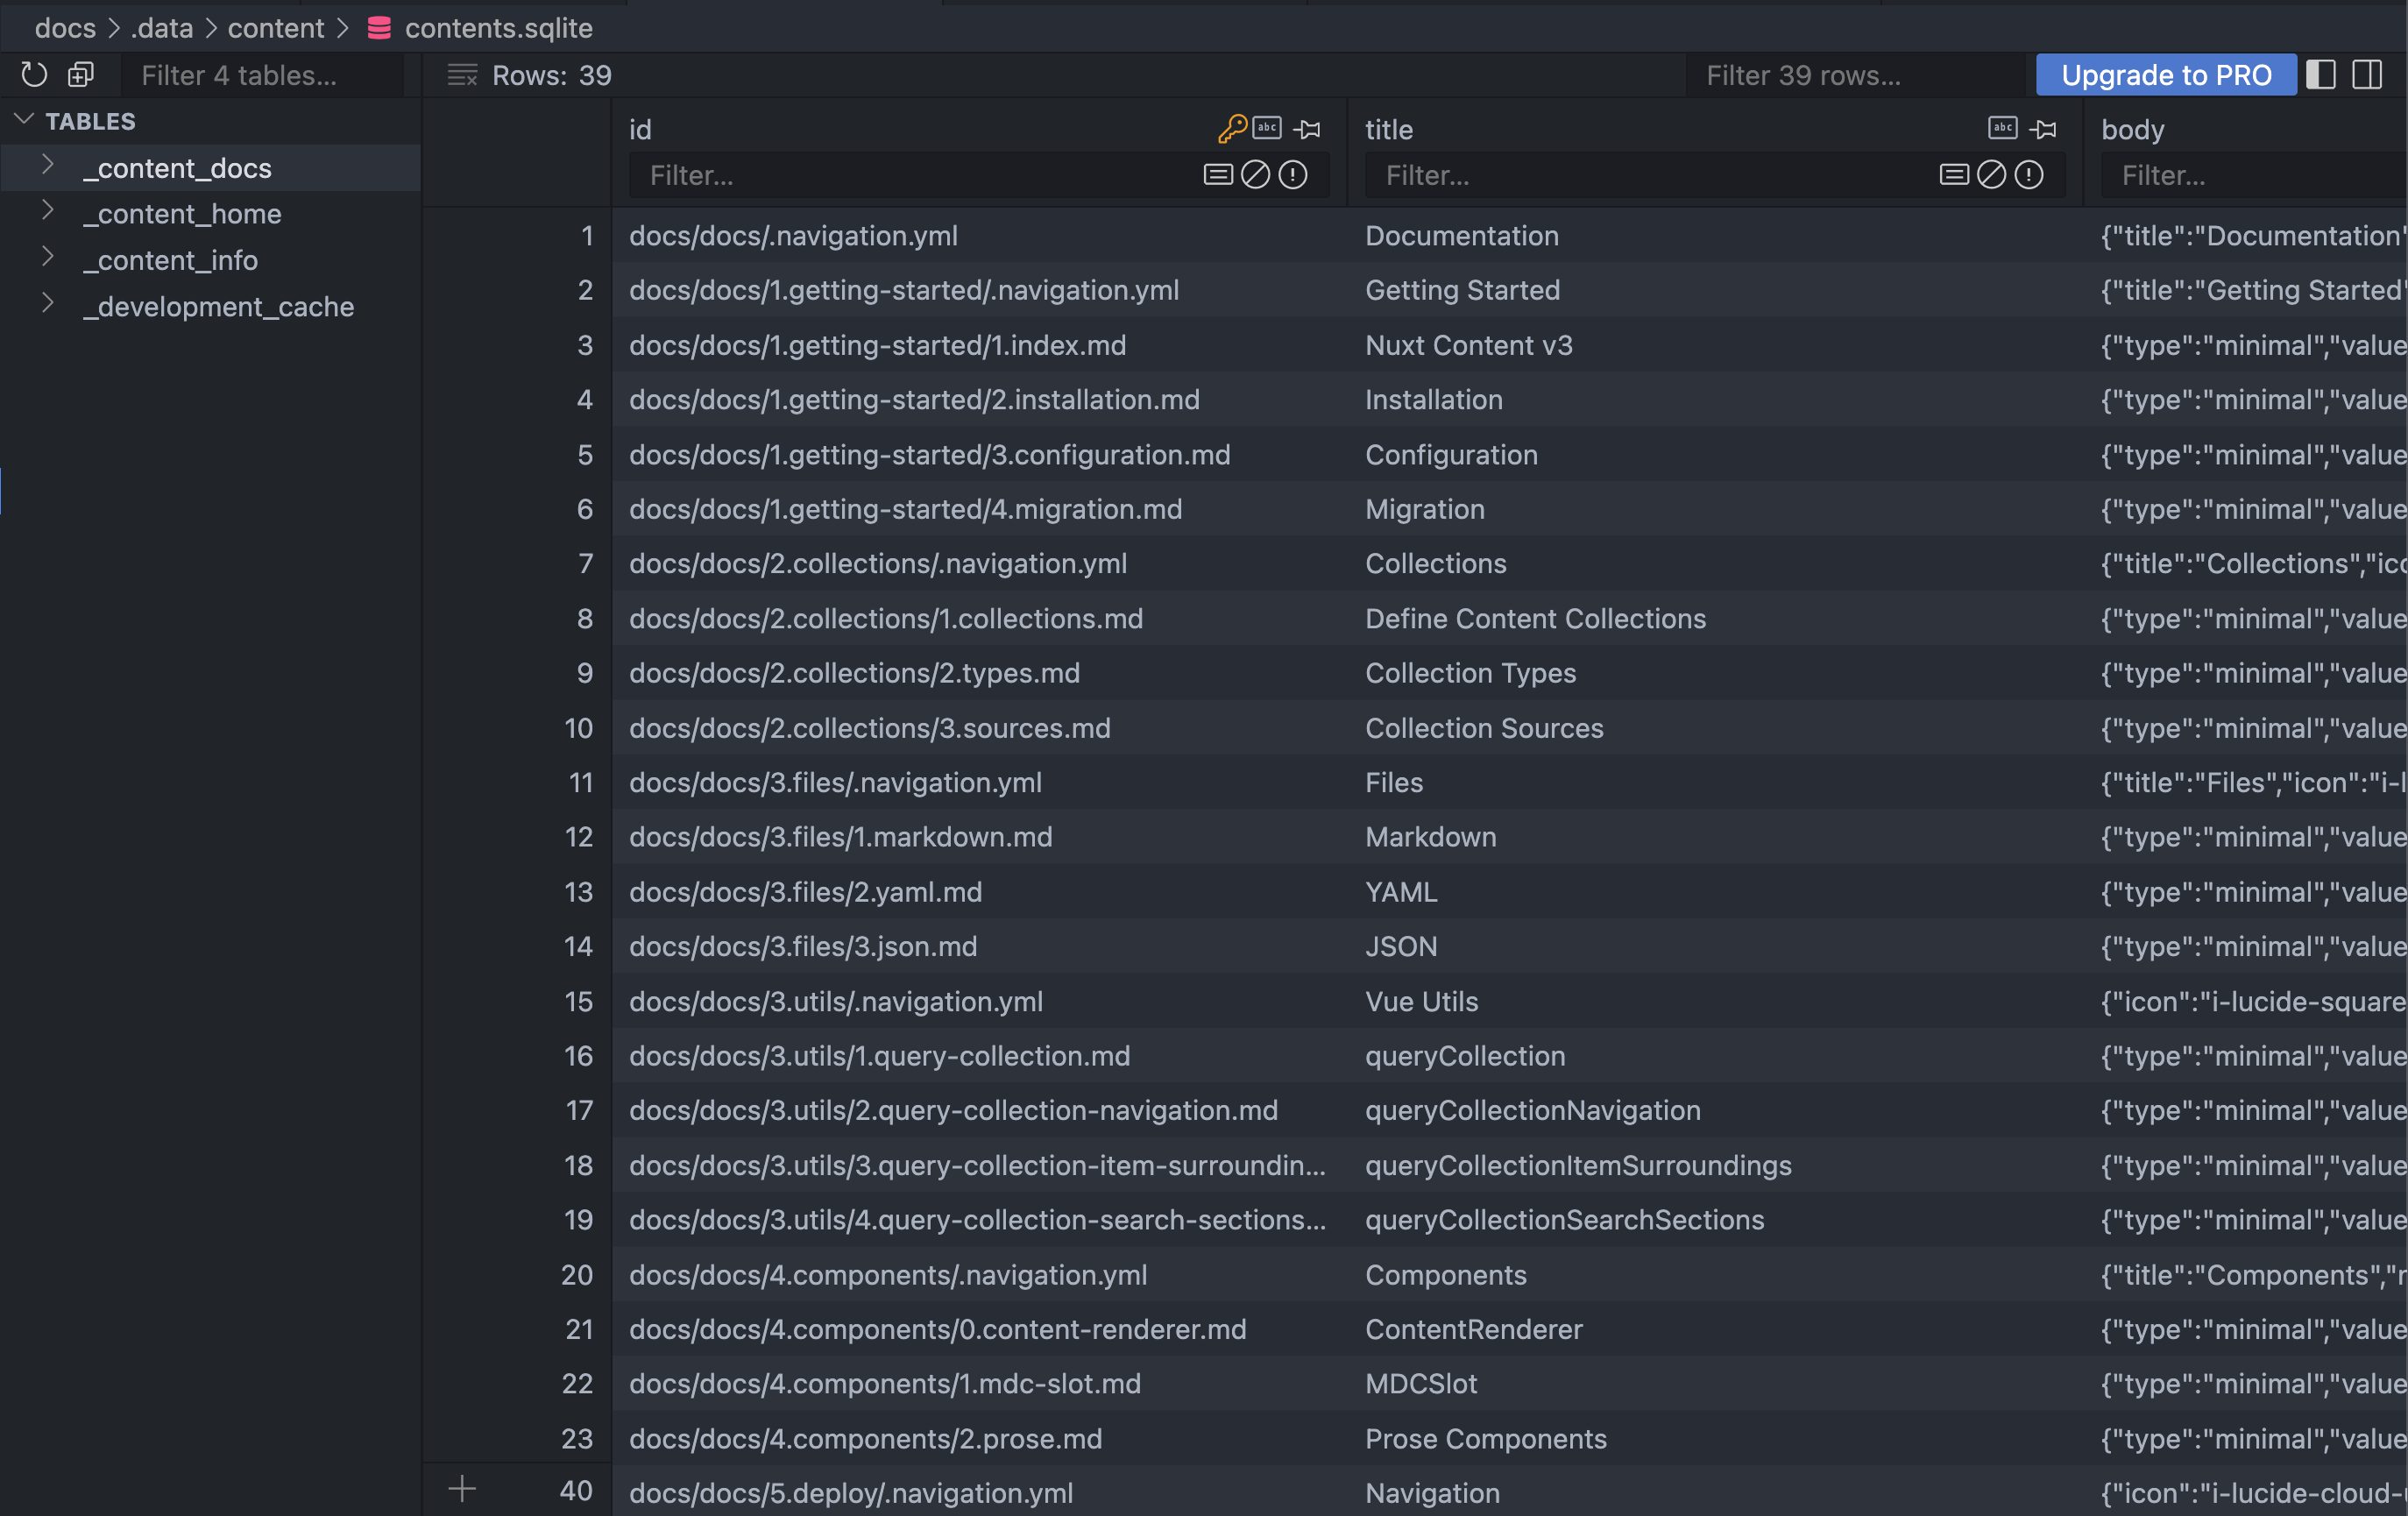Toggle null filter in title filter box
This screenshot has height=1516, width=2408.
pyautogui.click(x=1991, y=175)
